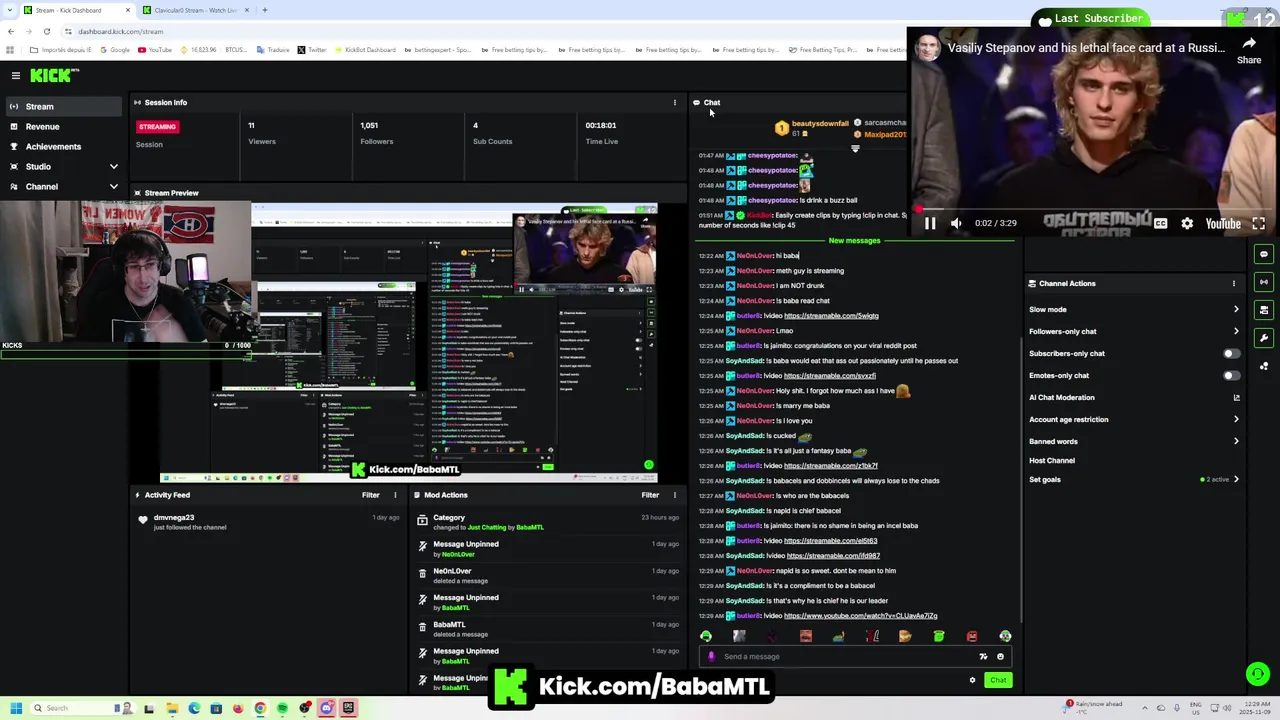
Task: Toggle YouTube closed captions
Action: click(1160, 224)
